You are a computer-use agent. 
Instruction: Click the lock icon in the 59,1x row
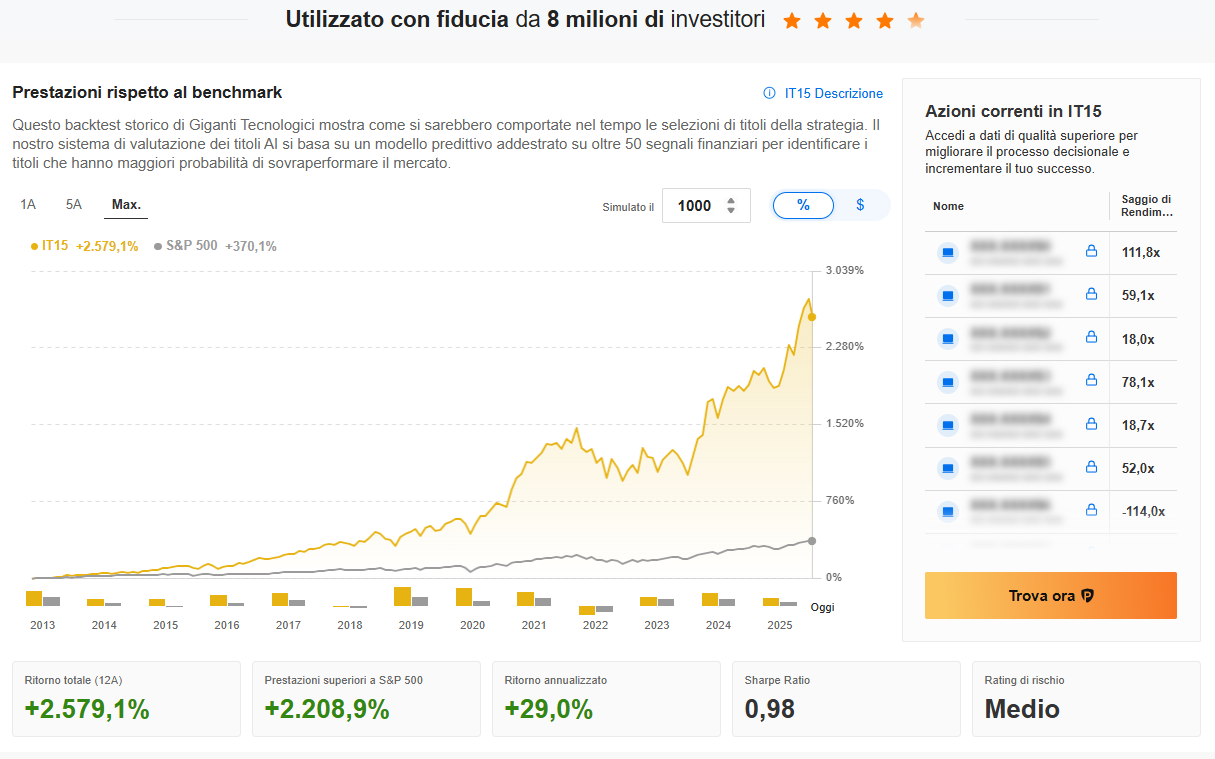click(x=1092, y=295)
